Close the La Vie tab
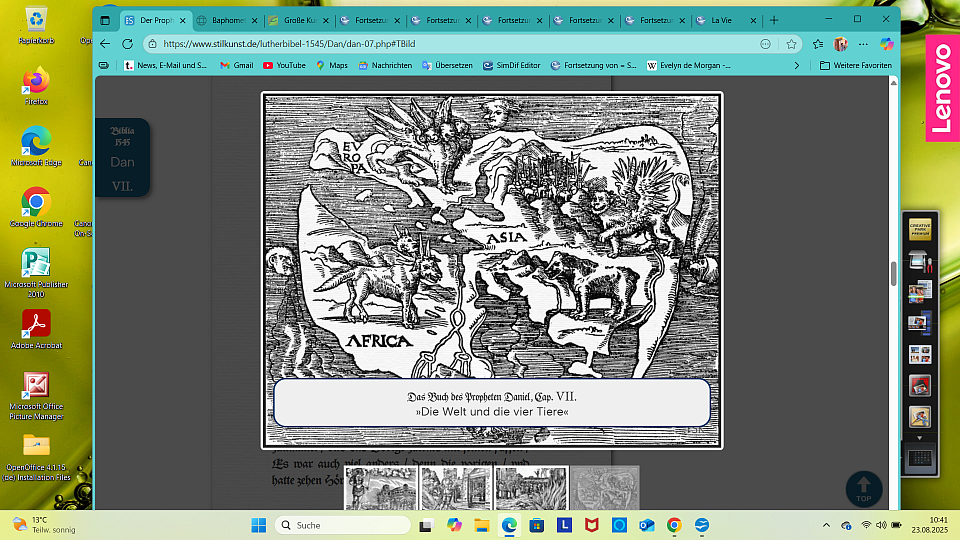This screenshot has width=960, height=540. (x=753, y=20)
